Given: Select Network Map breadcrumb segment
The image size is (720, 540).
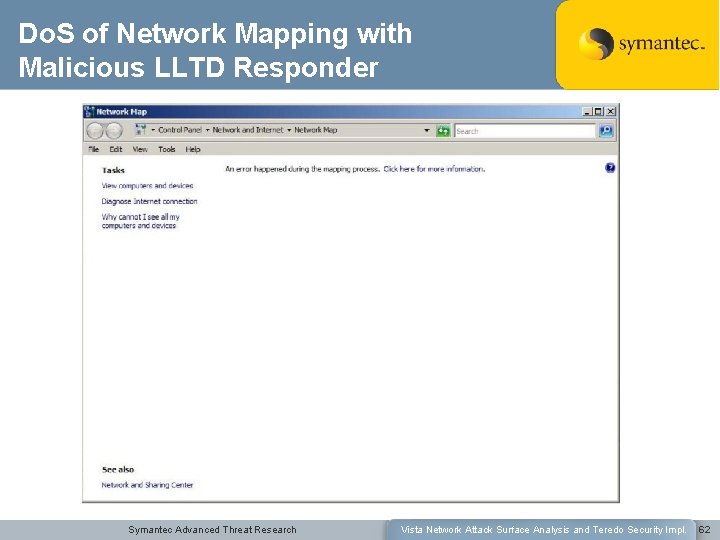Looking at the screenshot, I should tap(315, 130).
